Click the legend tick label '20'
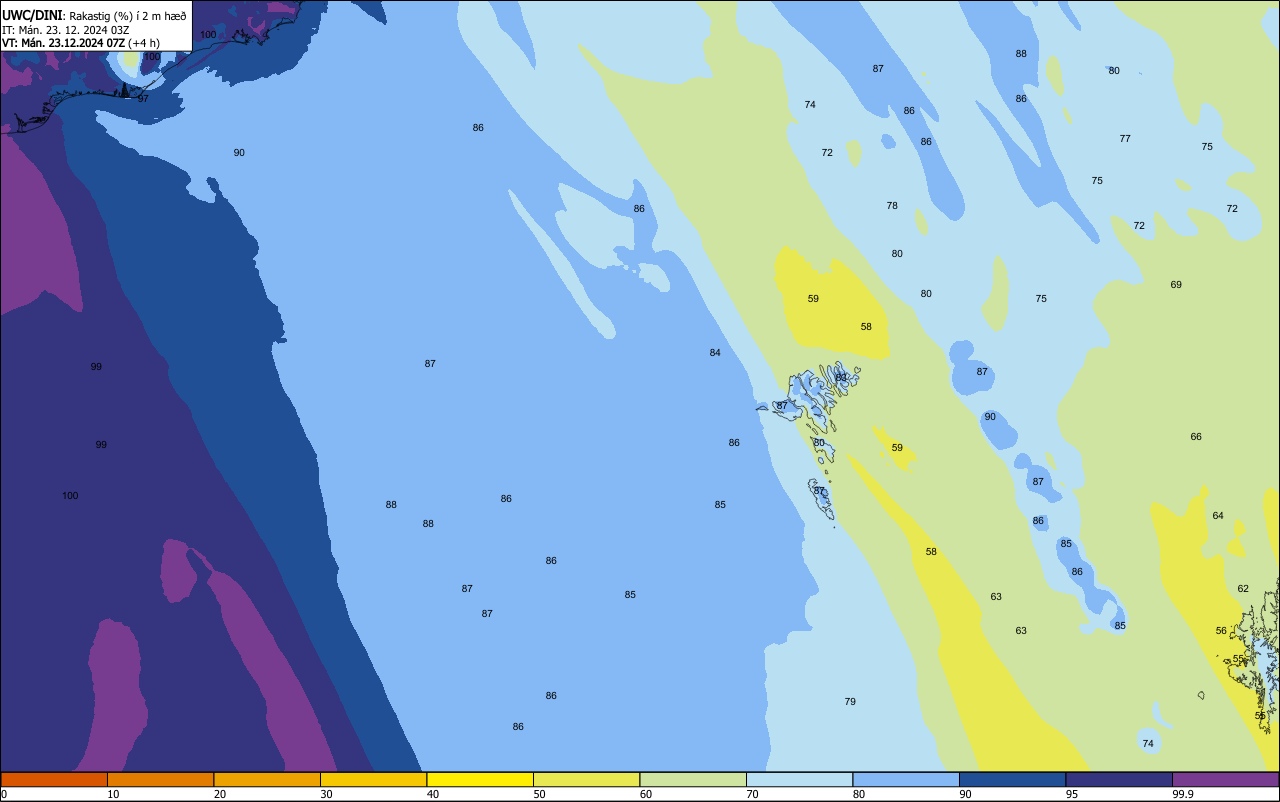The image size is (1280, 802). [220, 794]
